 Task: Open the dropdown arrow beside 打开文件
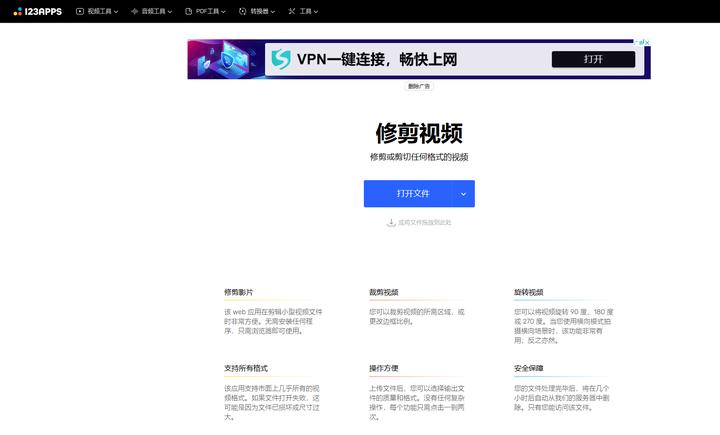(x=463, y=194)
